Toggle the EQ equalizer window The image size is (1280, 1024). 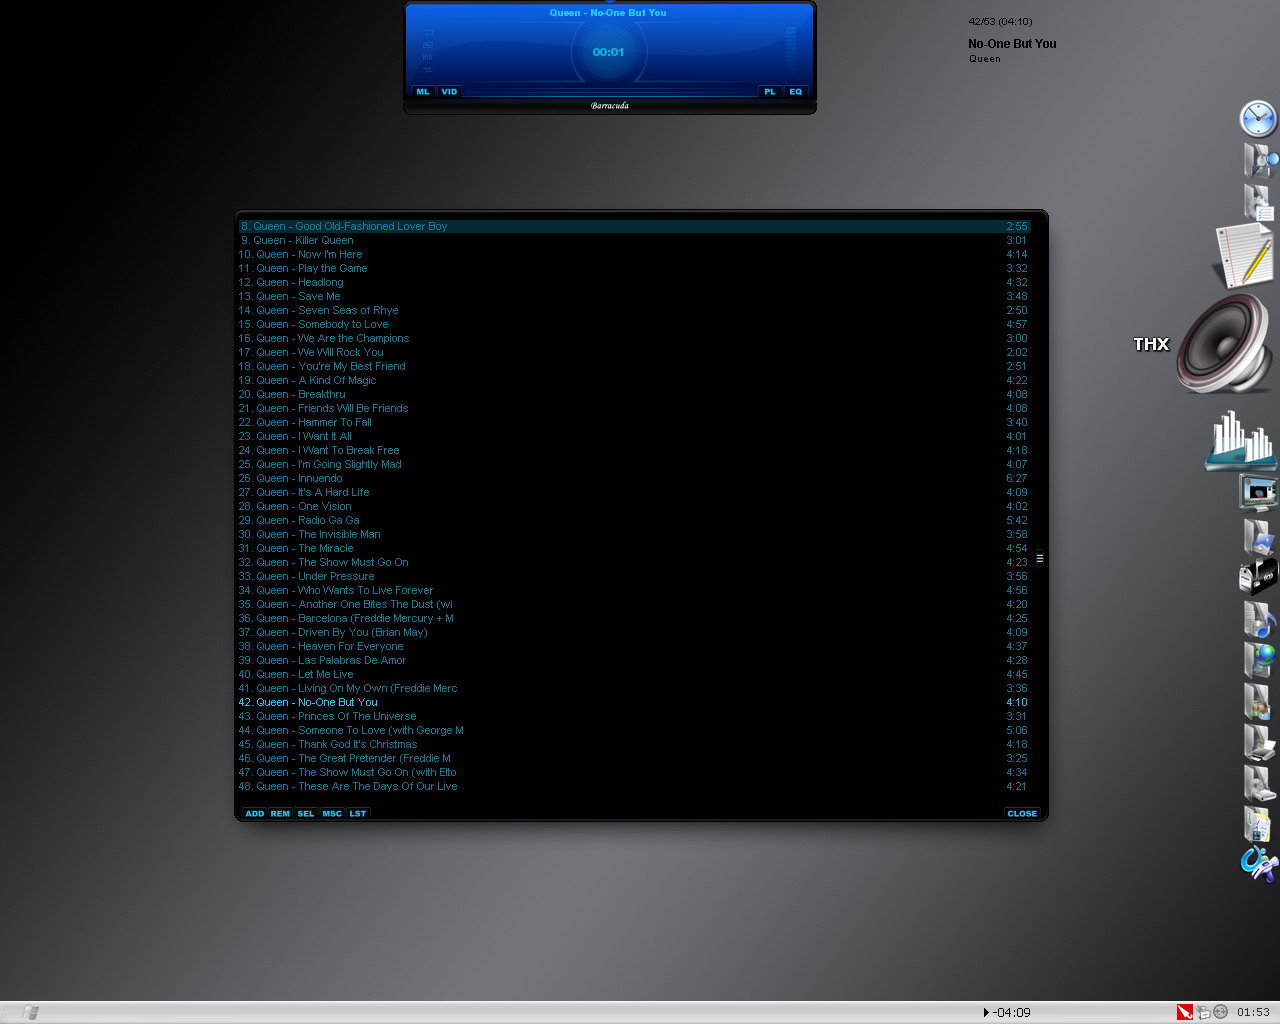(x=796, y=91)
